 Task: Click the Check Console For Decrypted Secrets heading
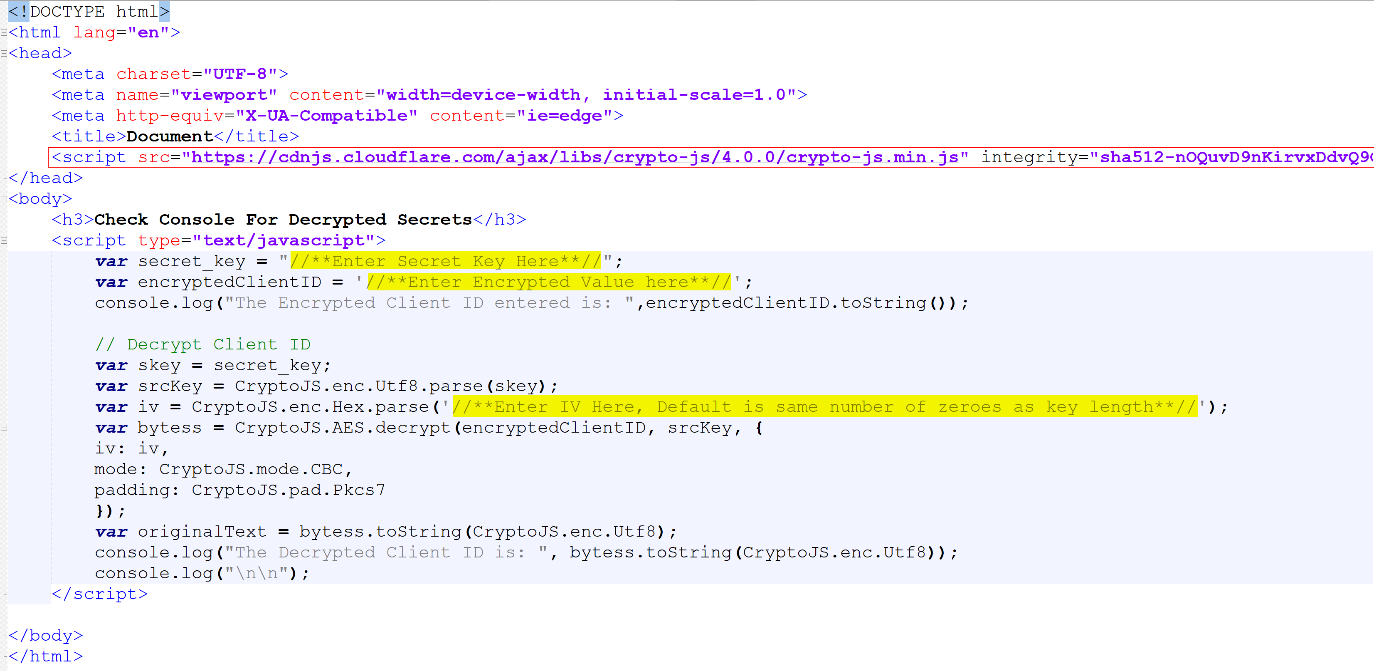tap(283, 220)
